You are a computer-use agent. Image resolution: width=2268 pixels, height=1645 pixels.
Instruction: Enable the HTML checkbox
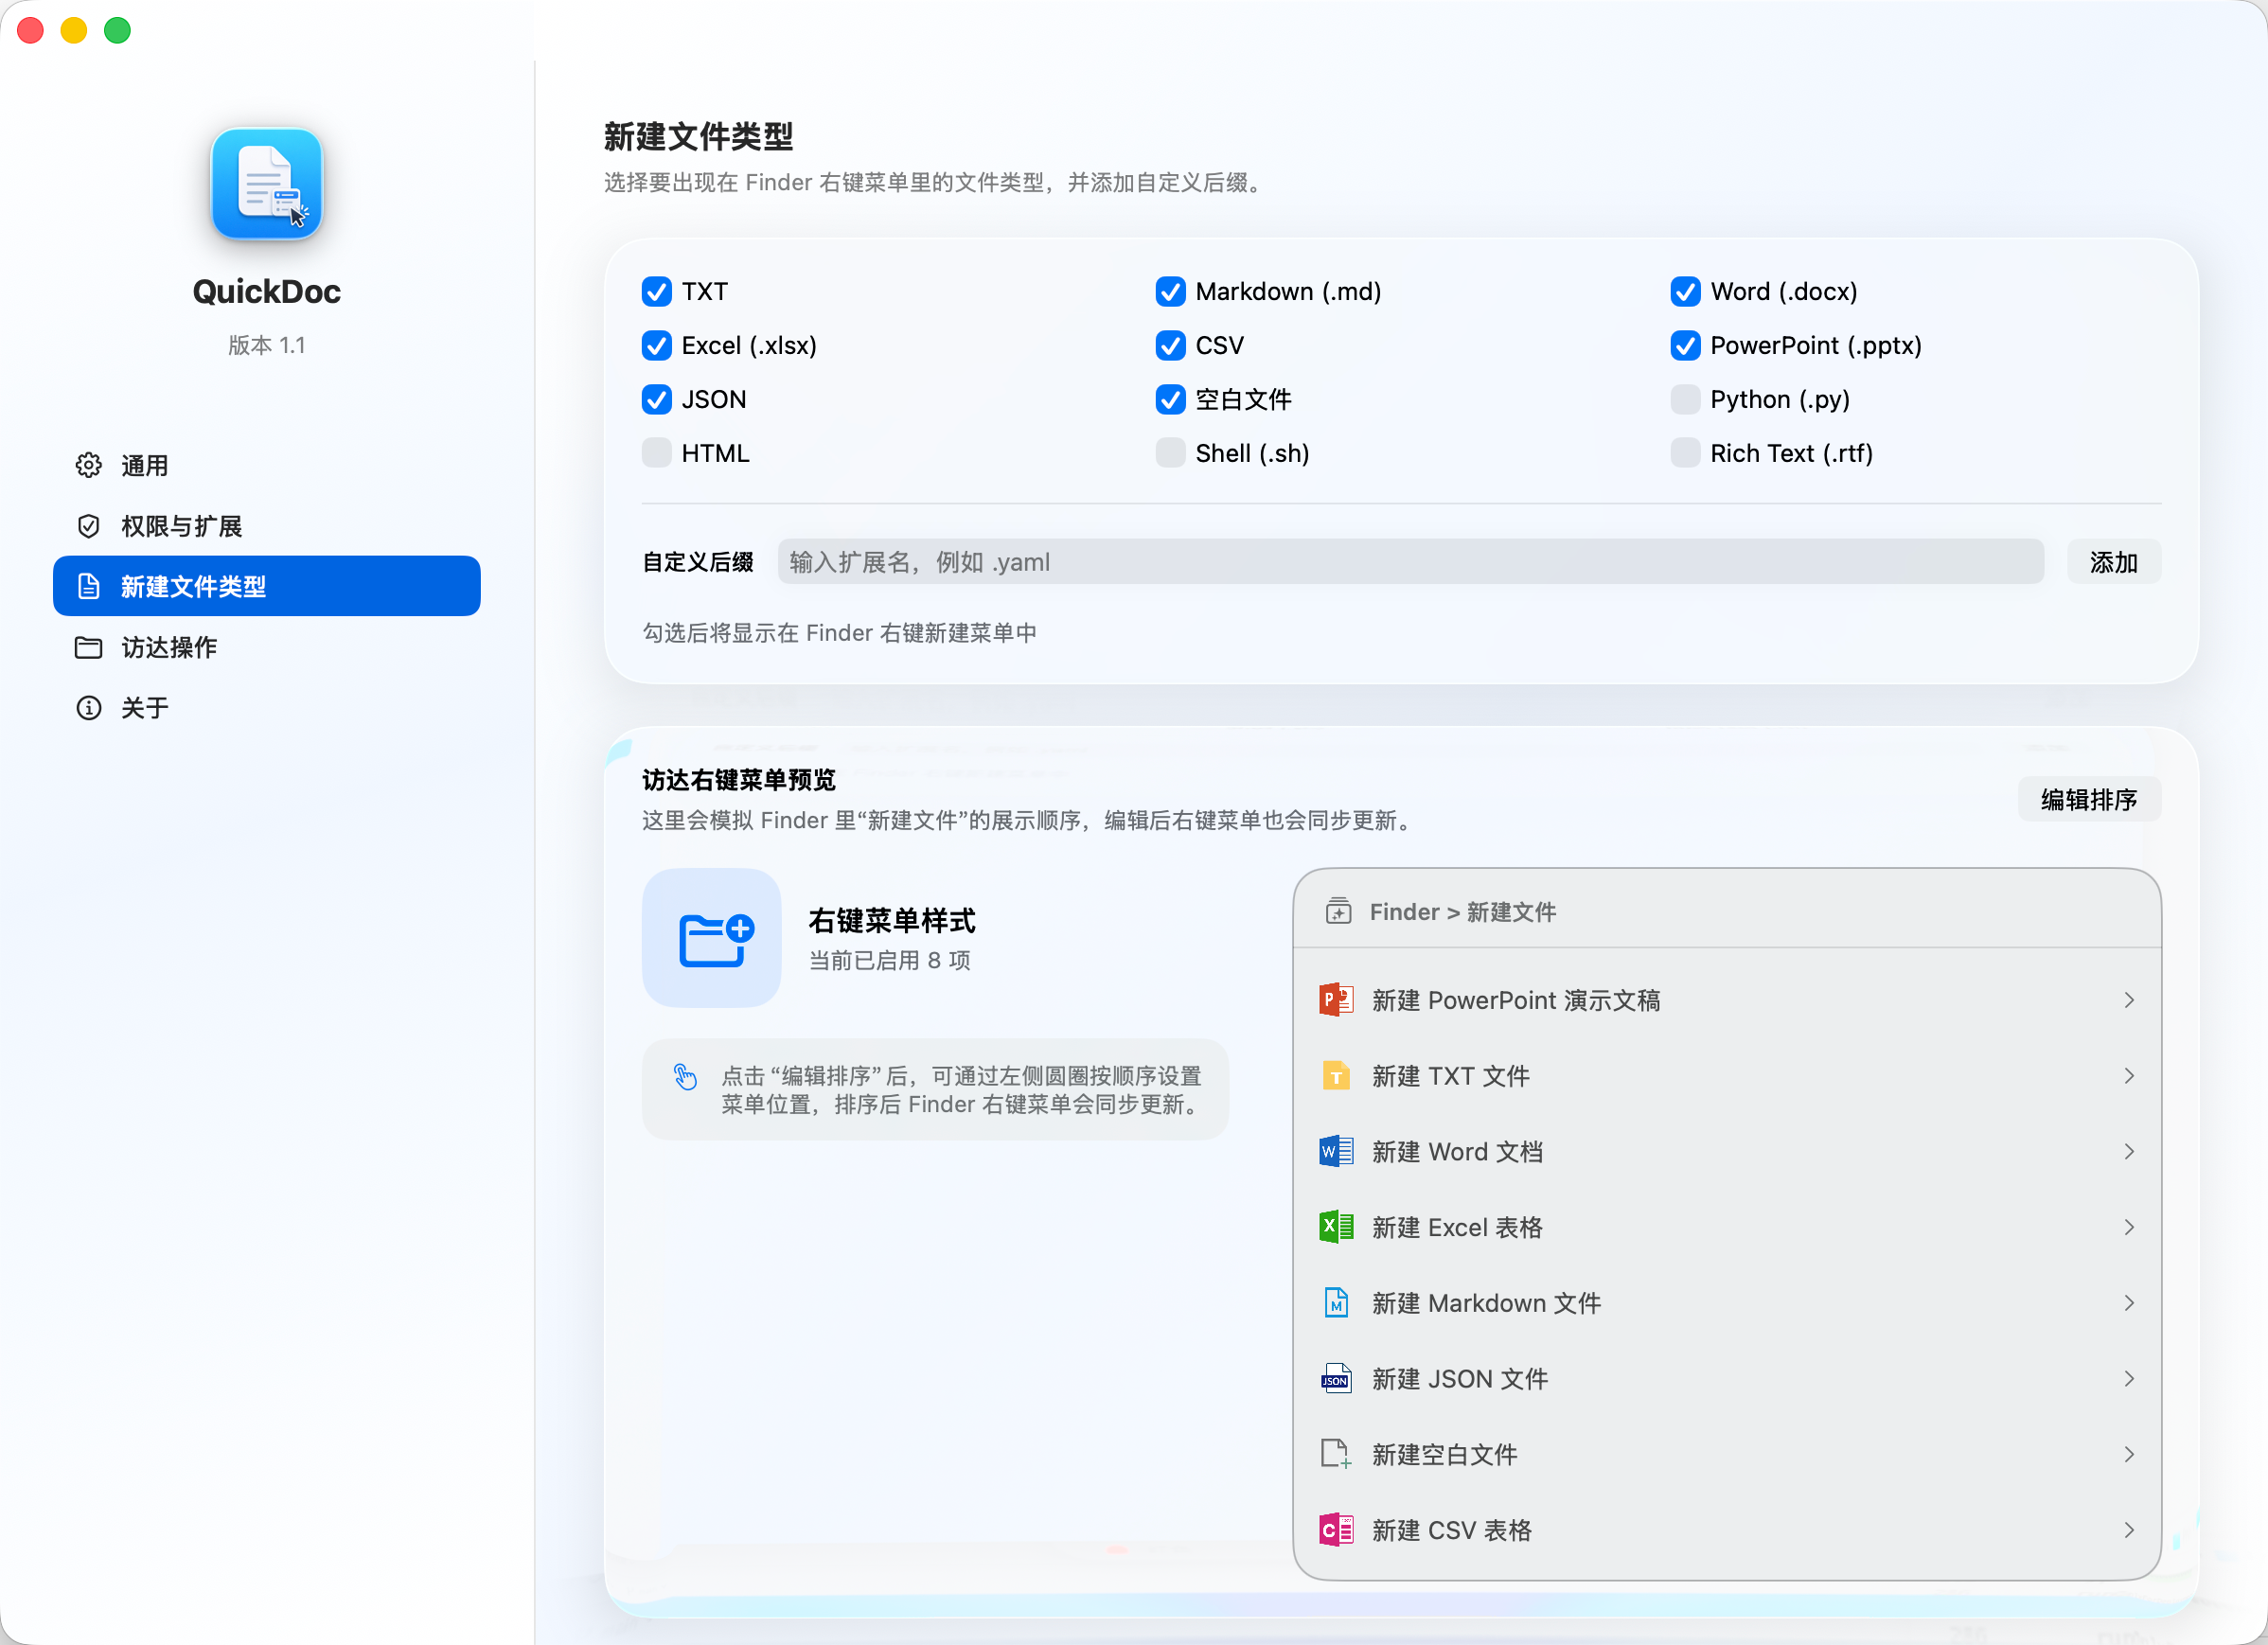tap(657, 453)
